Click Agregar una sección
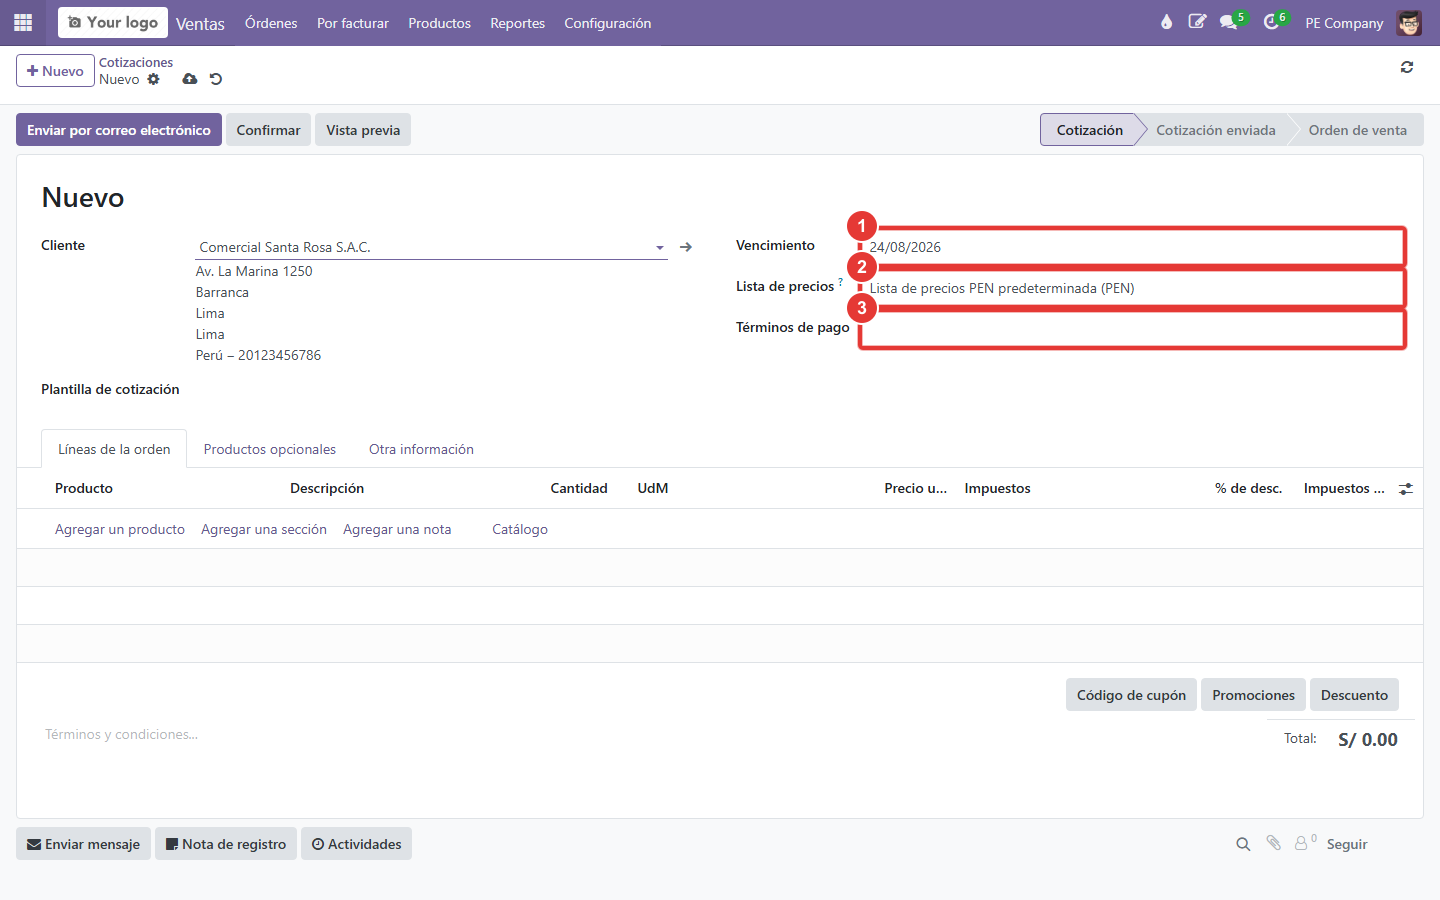This screenshot has width=1440, height=900. pyautogui.click(x=264, y=529)
